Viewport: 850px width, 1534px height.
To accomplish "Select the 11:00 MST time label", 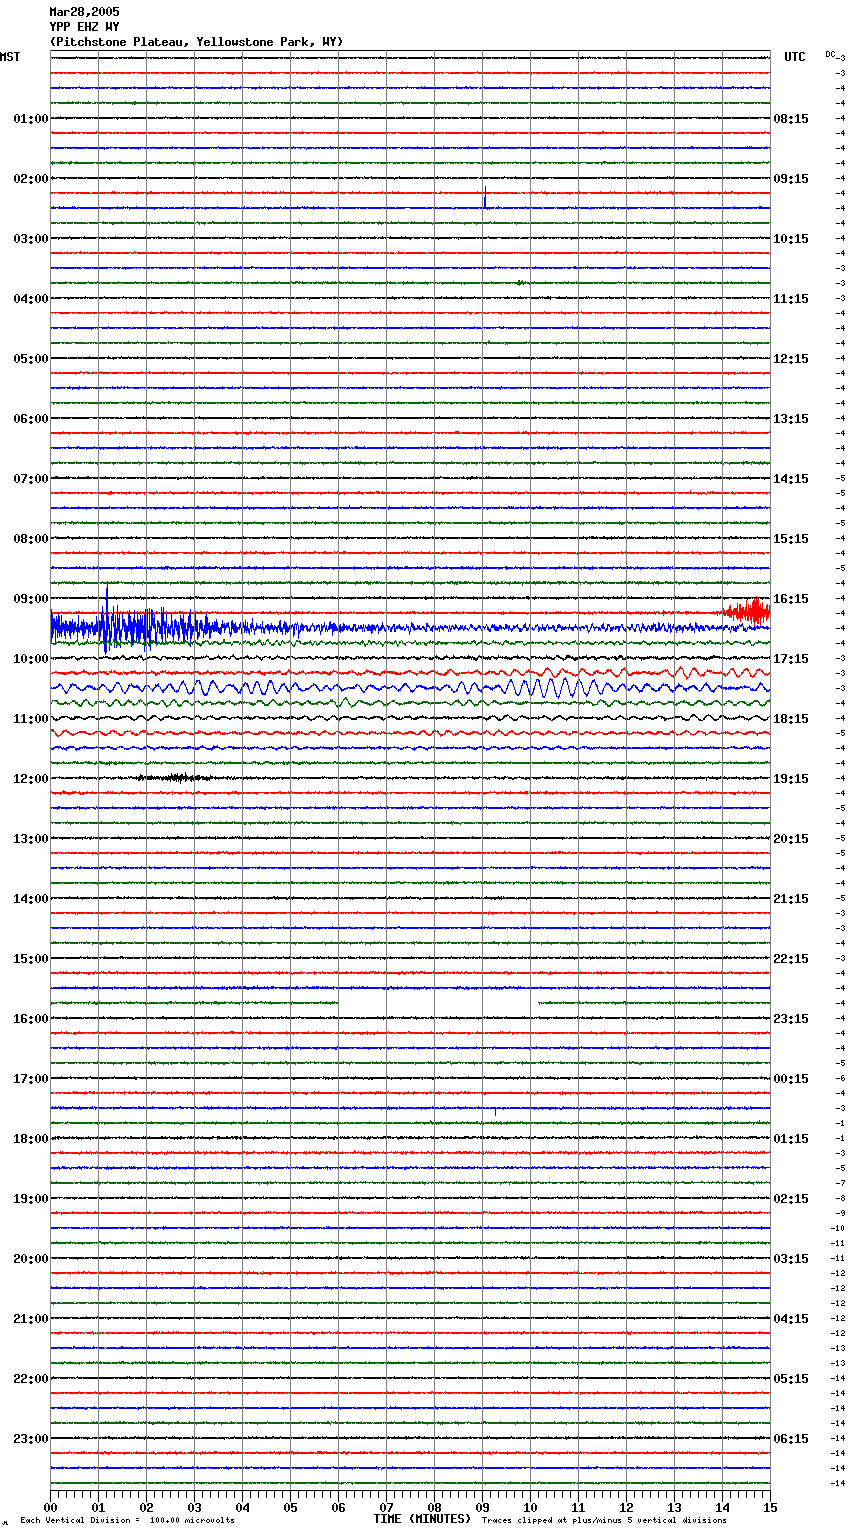I will point(30,719).
